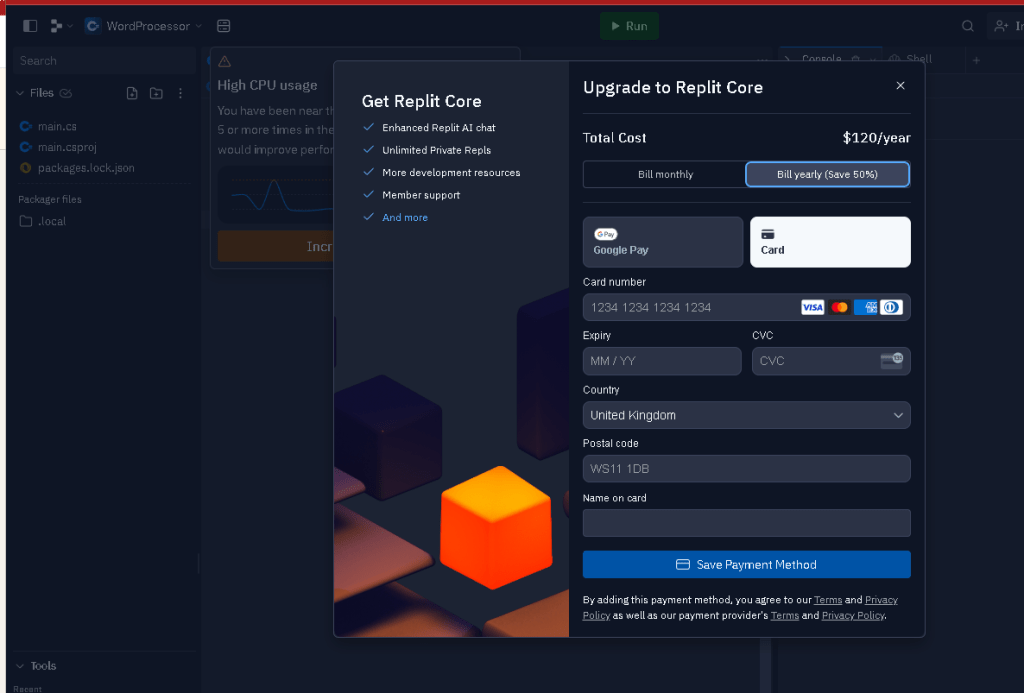Screen dimensions: 1024x693
Task: Collapse the Files section chevron
Action: [x=20, y=93]
